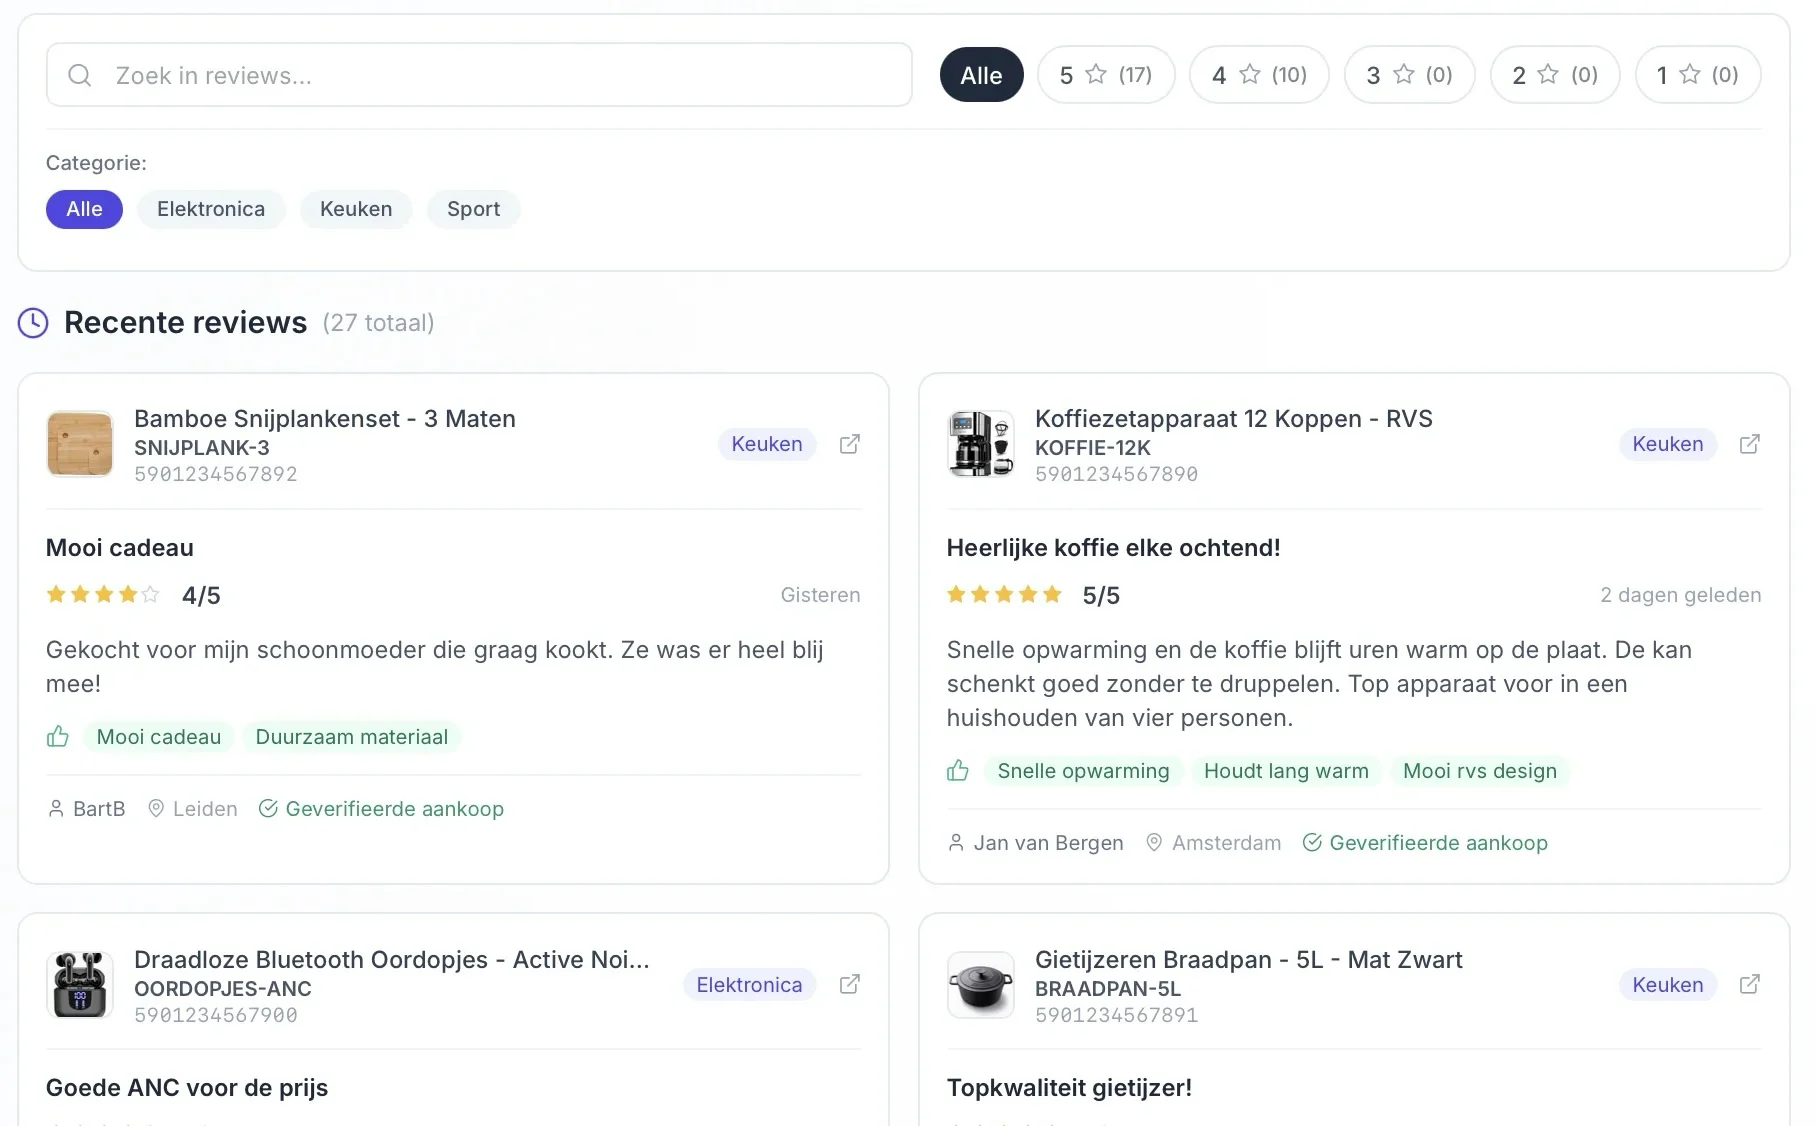Click the 'Mooi rvs design' tag
The width and height of the screenshot is (1816, 1126).
point(1480,771)
